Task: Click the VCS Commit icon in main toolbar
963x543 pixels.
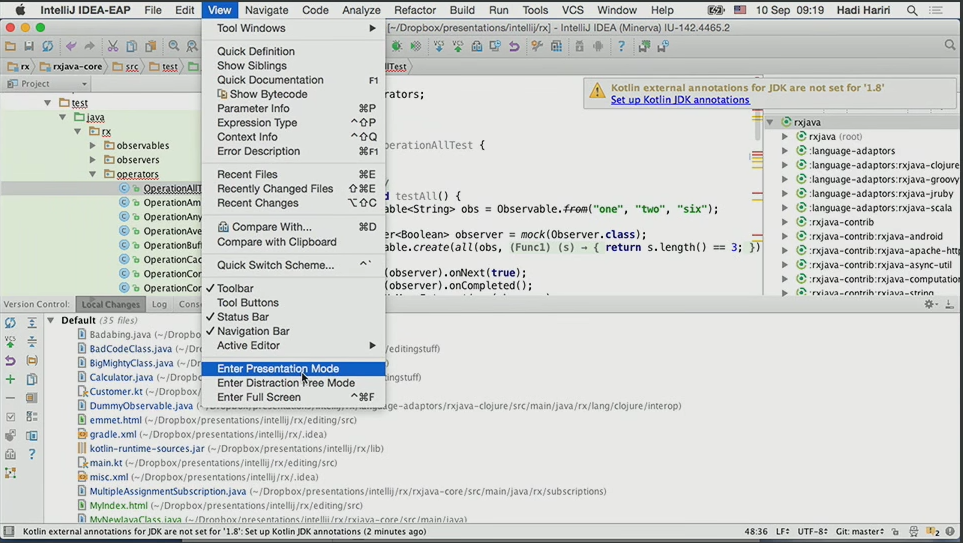Action: (458, 46)
